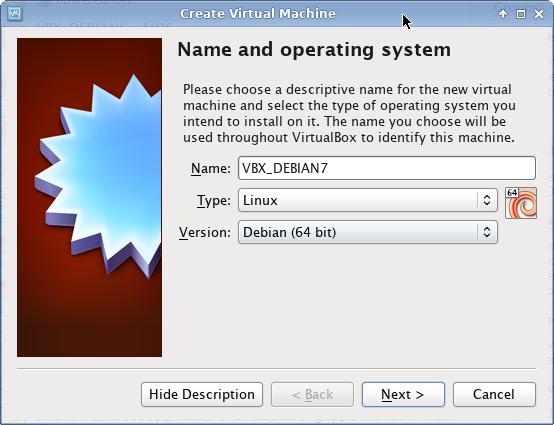The height and width of the screenshot is (425, 554).
Task: Click the 'Create Virtual Machine' title text
Action: click(258, 13)
